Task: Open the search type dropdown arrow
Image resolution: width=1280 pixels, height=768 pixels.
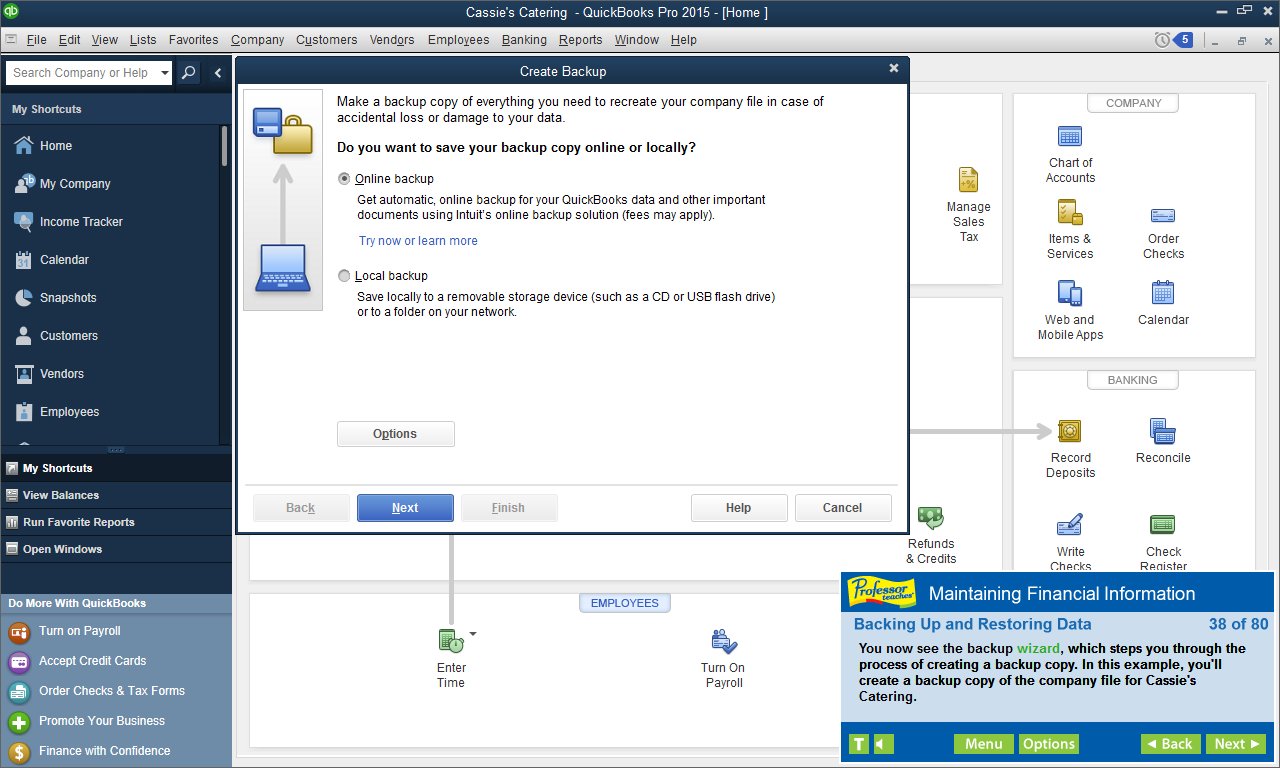Action: tap(163, 72)
